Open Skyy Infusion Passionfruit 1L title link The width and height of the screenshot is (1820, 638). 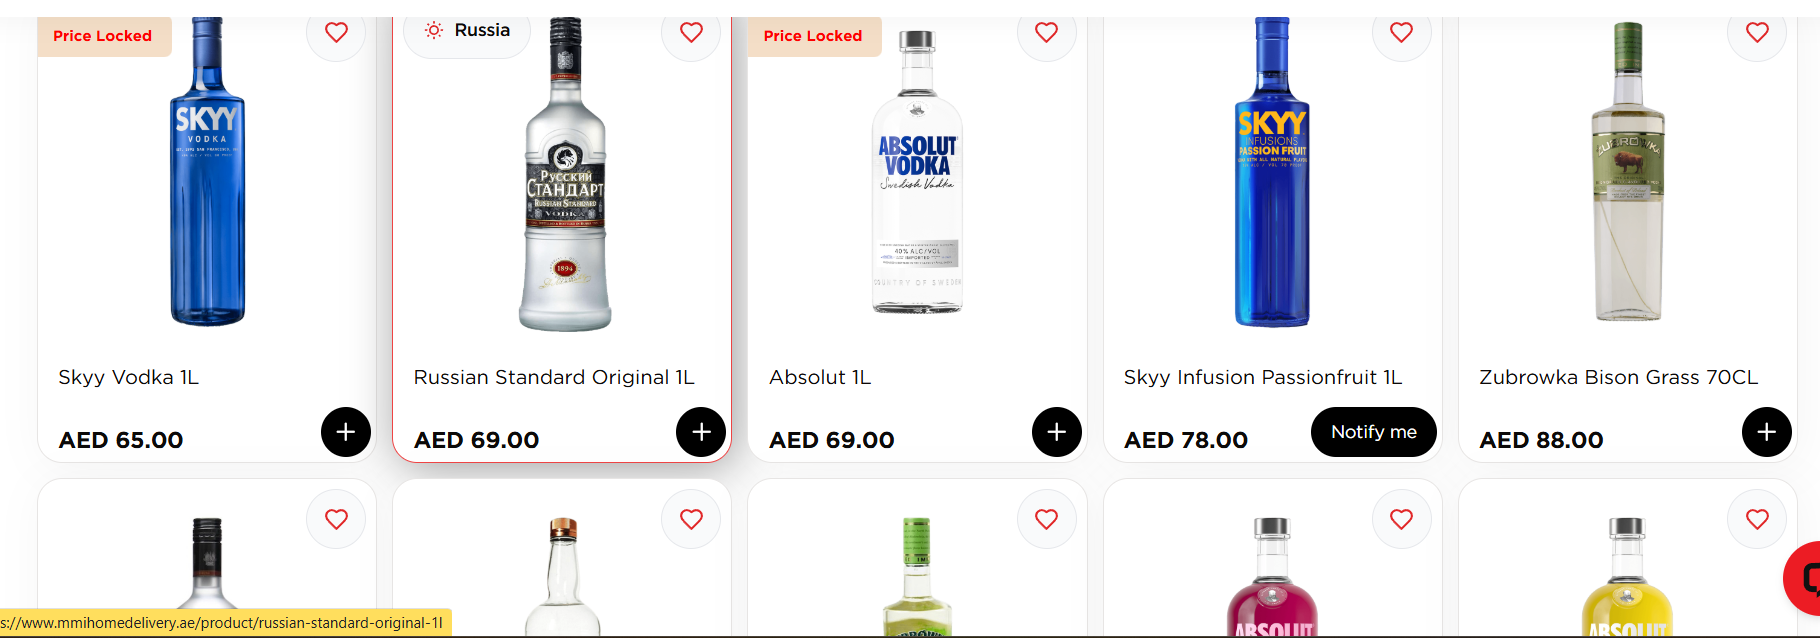[x=1262, y=377]
